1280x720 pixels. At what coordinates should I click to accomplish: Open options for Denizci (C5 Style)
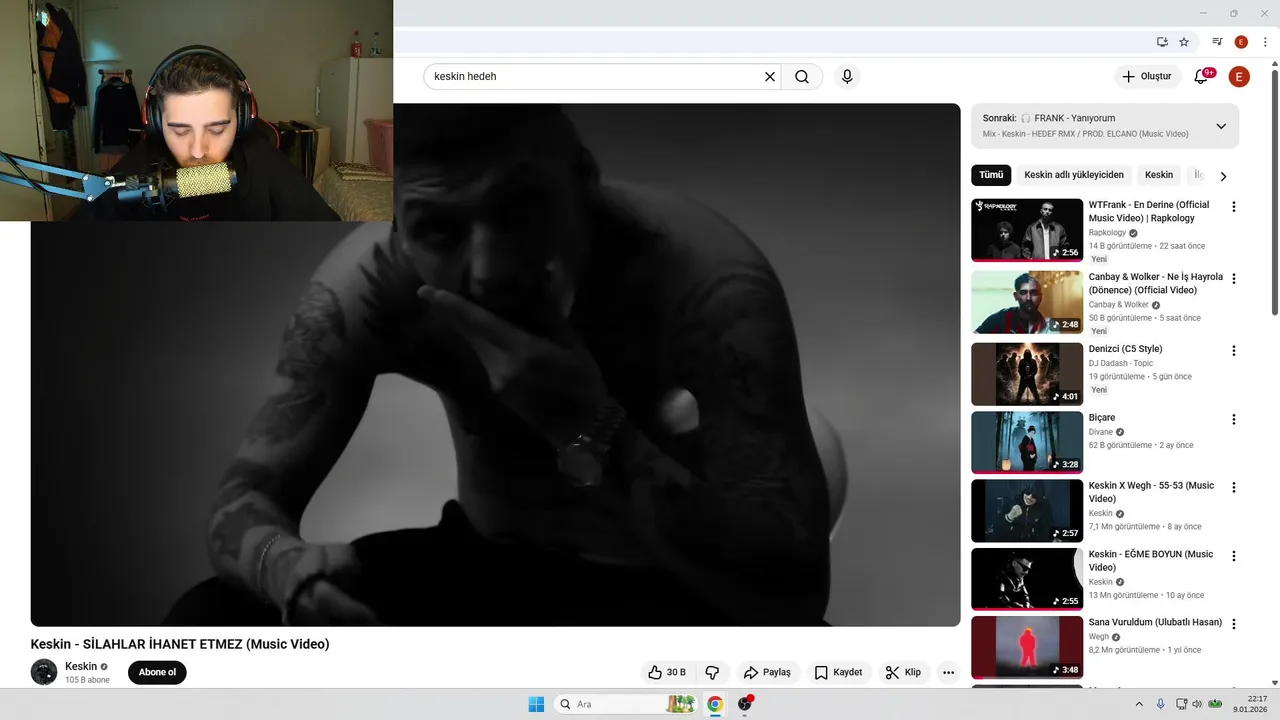(1233, 351)
